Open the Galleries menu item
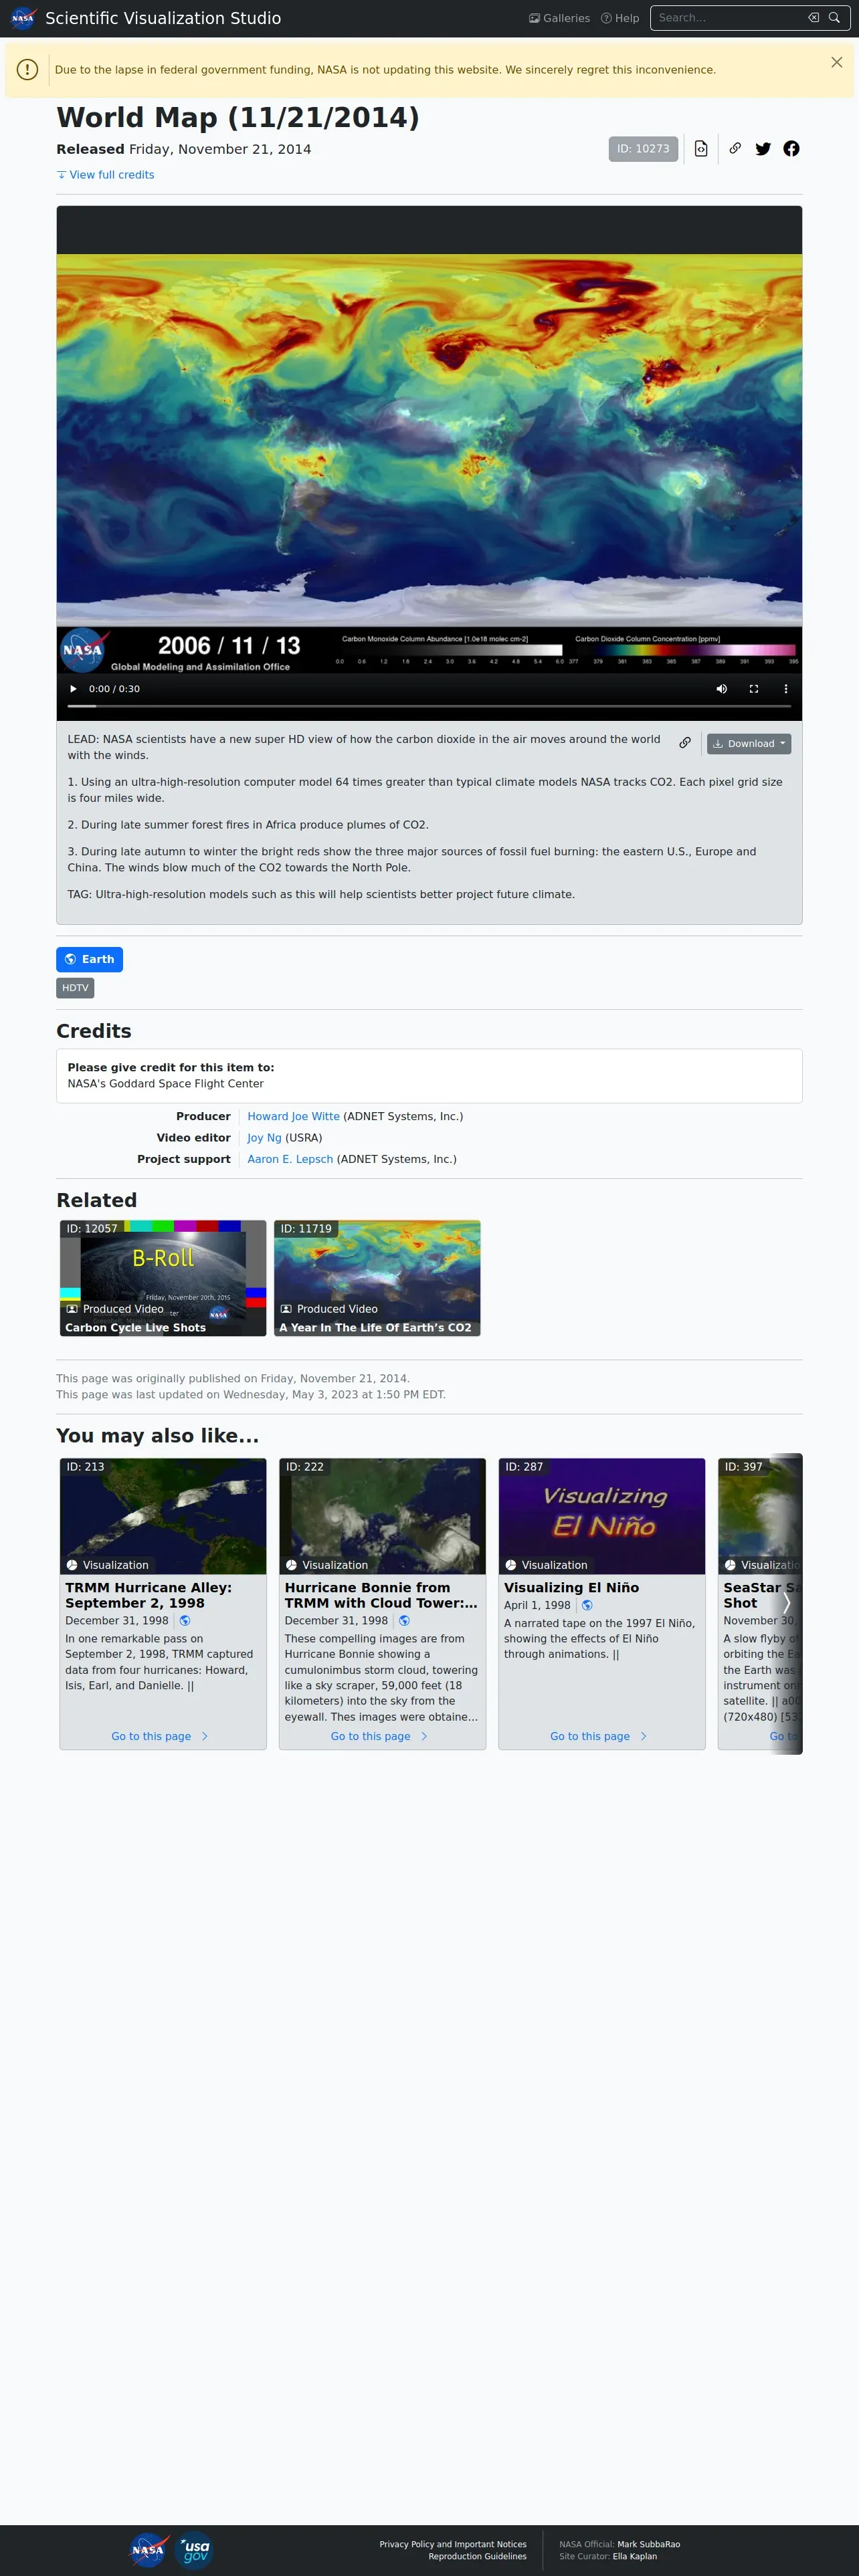 click(x=560, y=18)
